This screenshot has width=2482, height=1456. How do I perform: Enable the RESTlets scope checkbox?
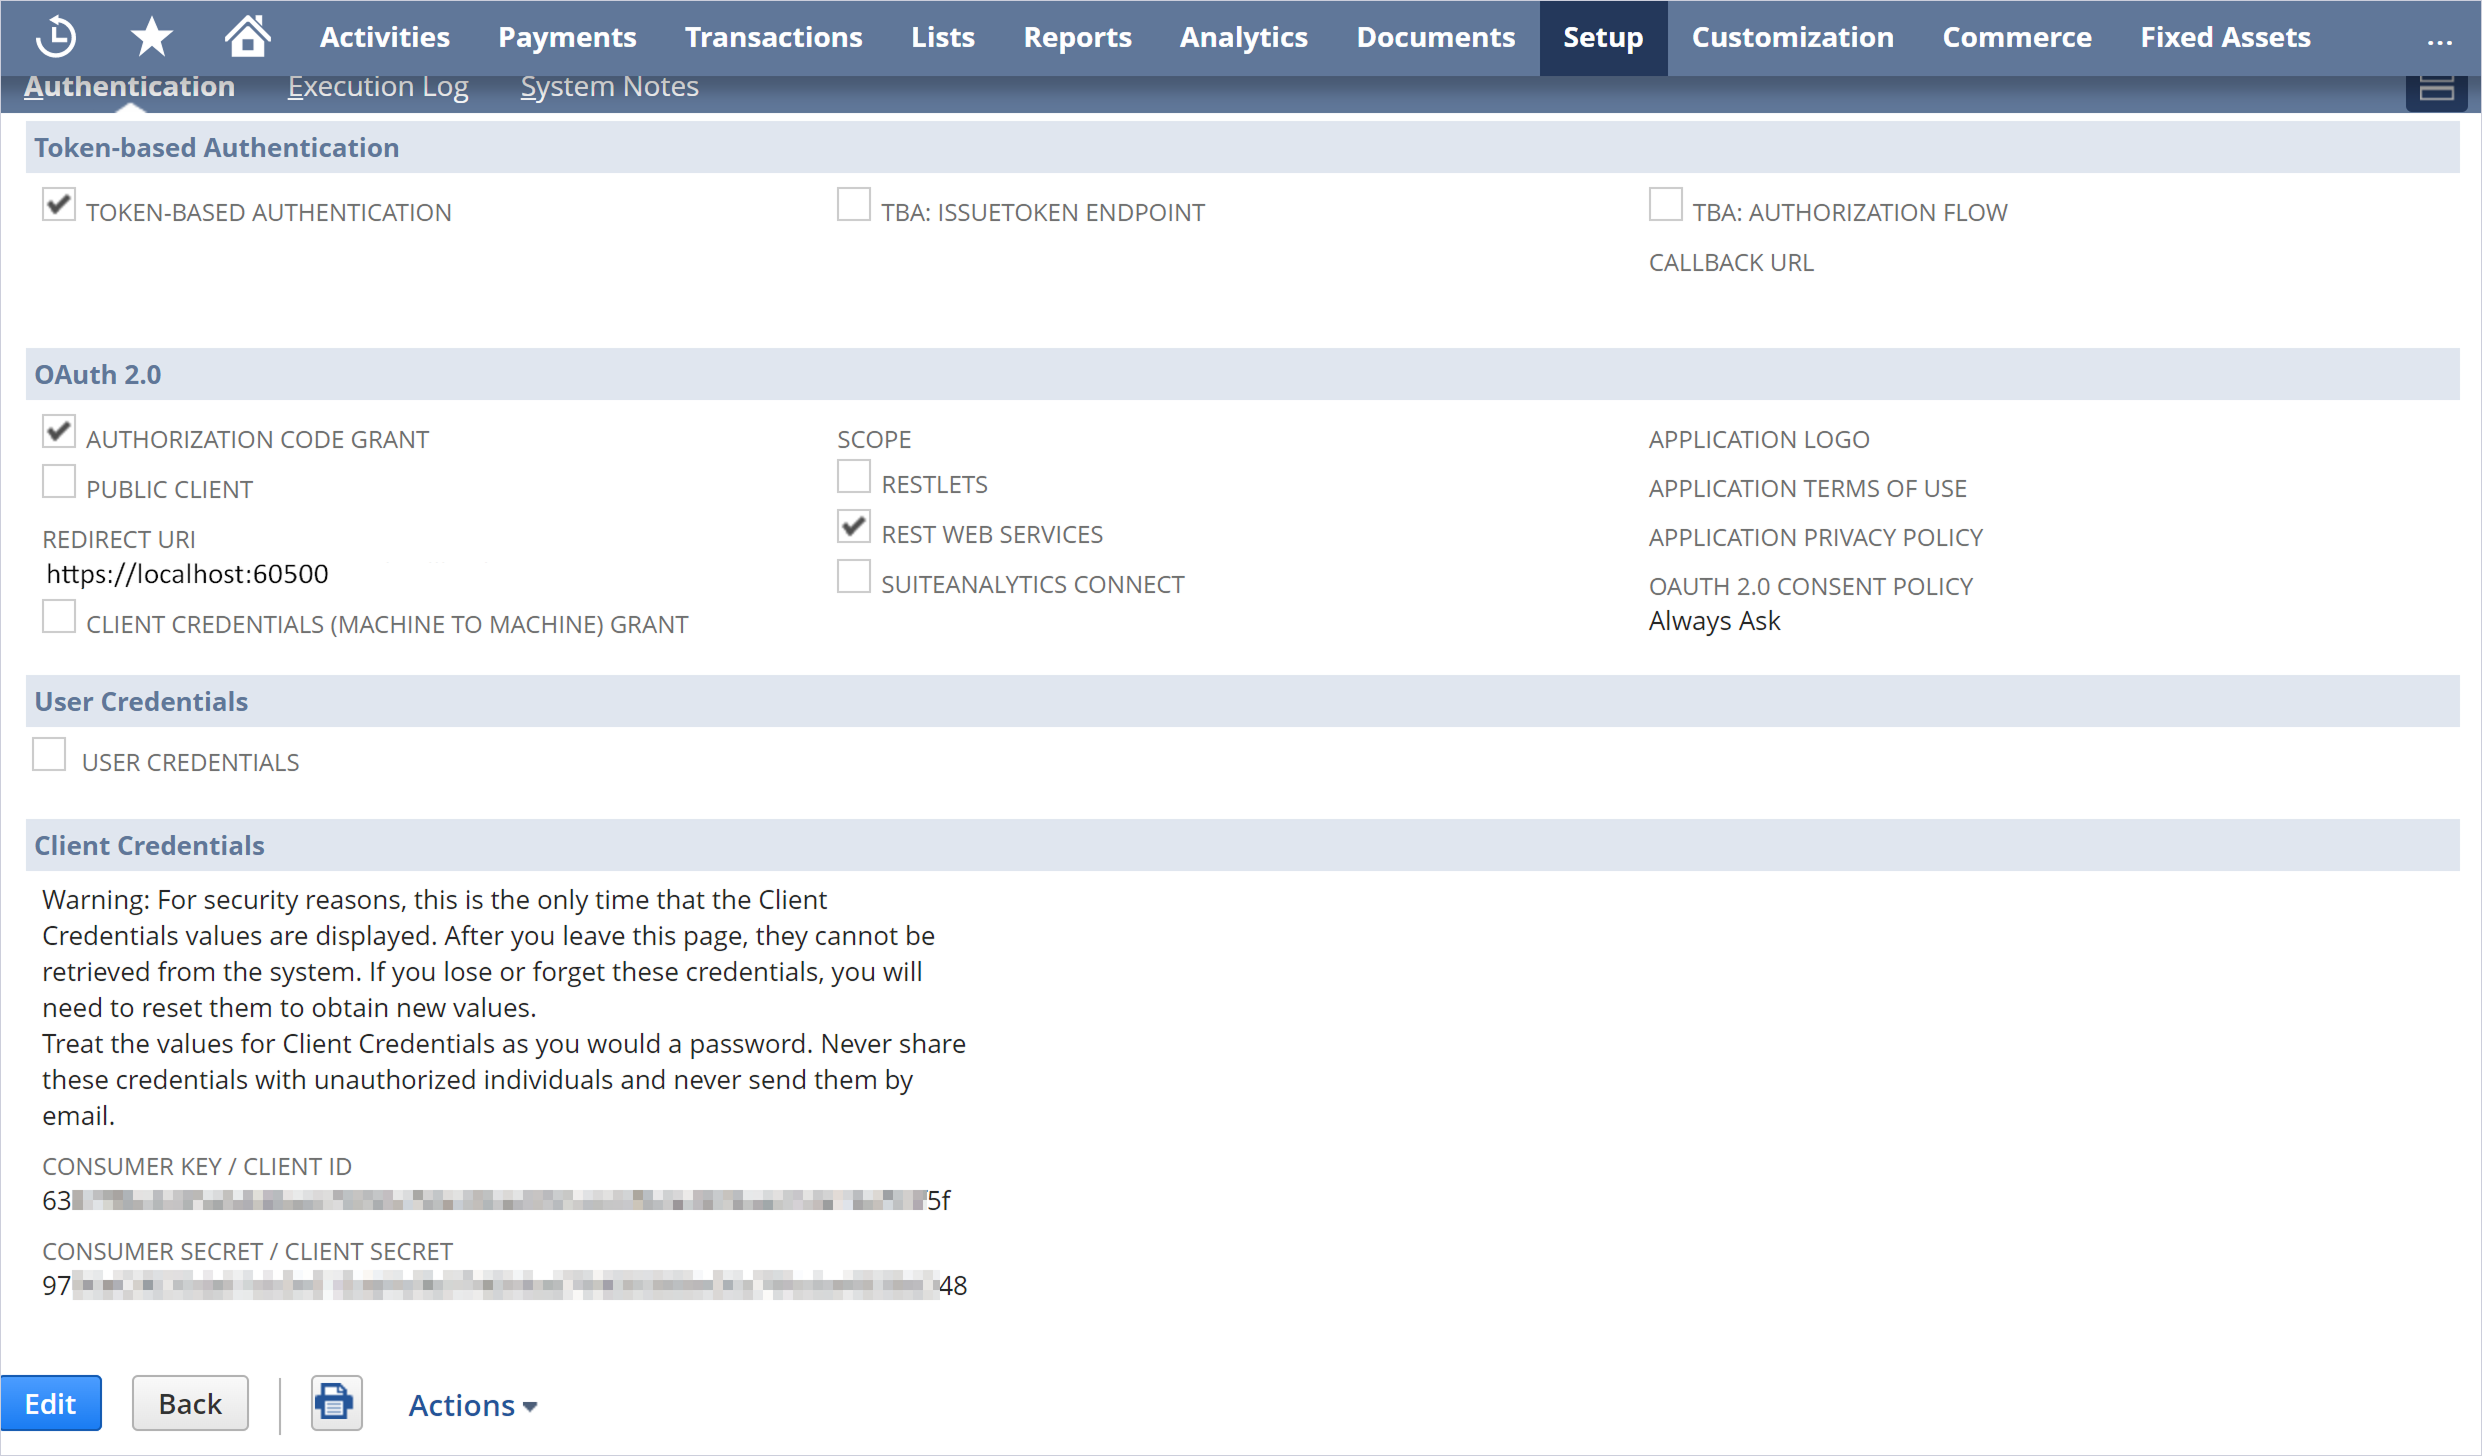pyautogui.click(x=853, y=477)
